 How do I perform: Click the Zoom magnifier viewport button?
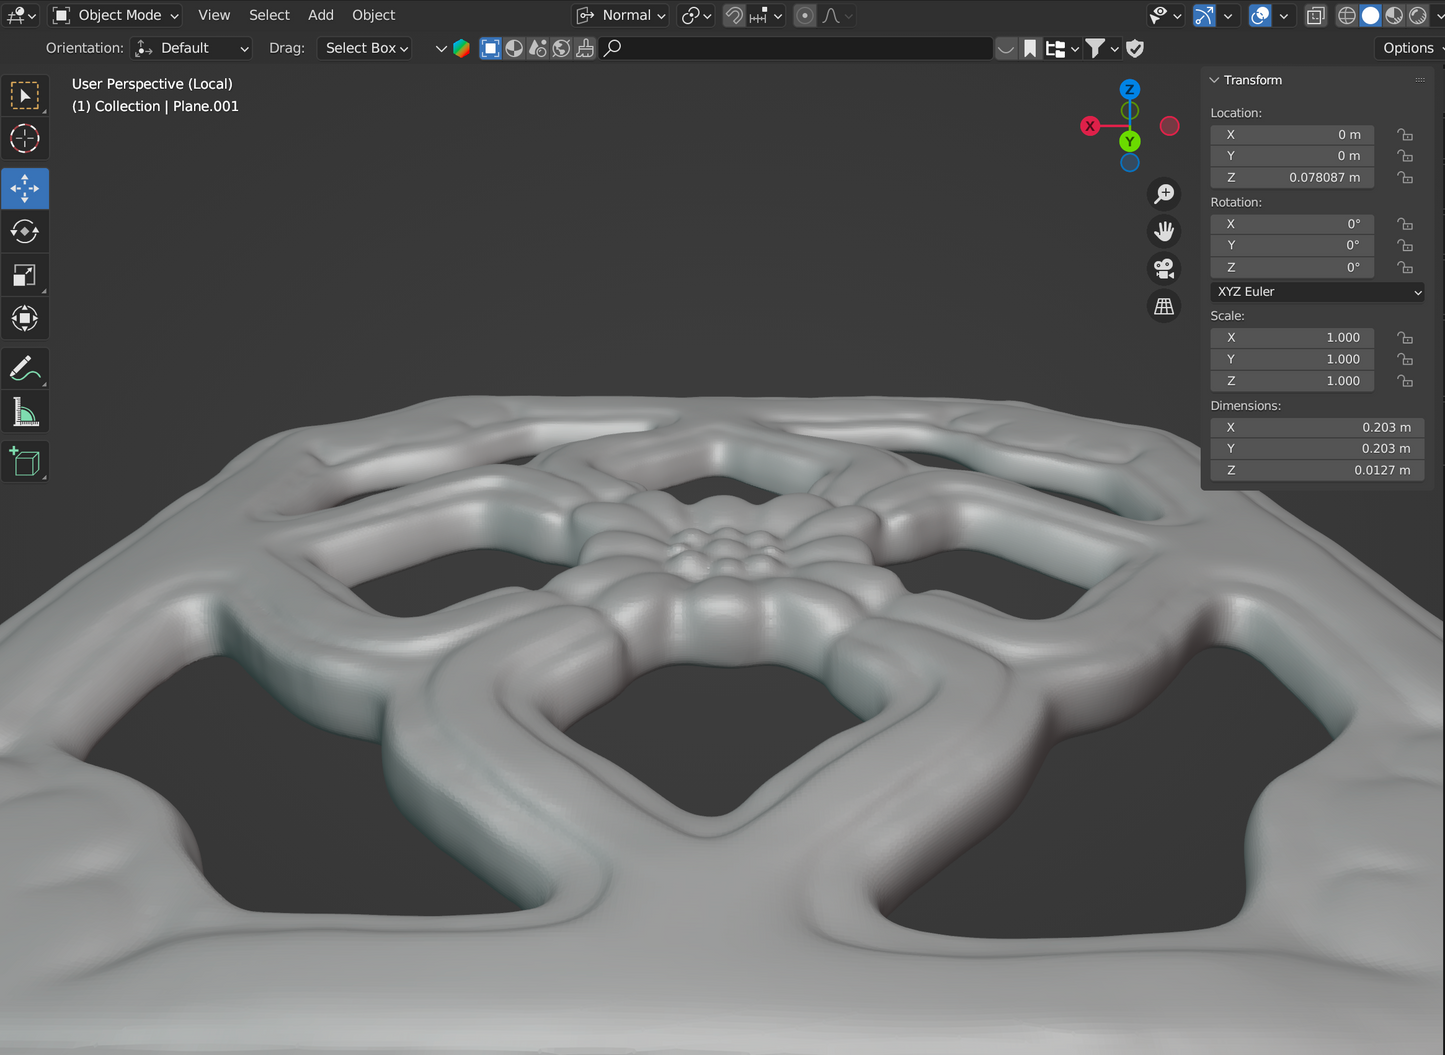pyautogui.click(x=1164, y=194)
